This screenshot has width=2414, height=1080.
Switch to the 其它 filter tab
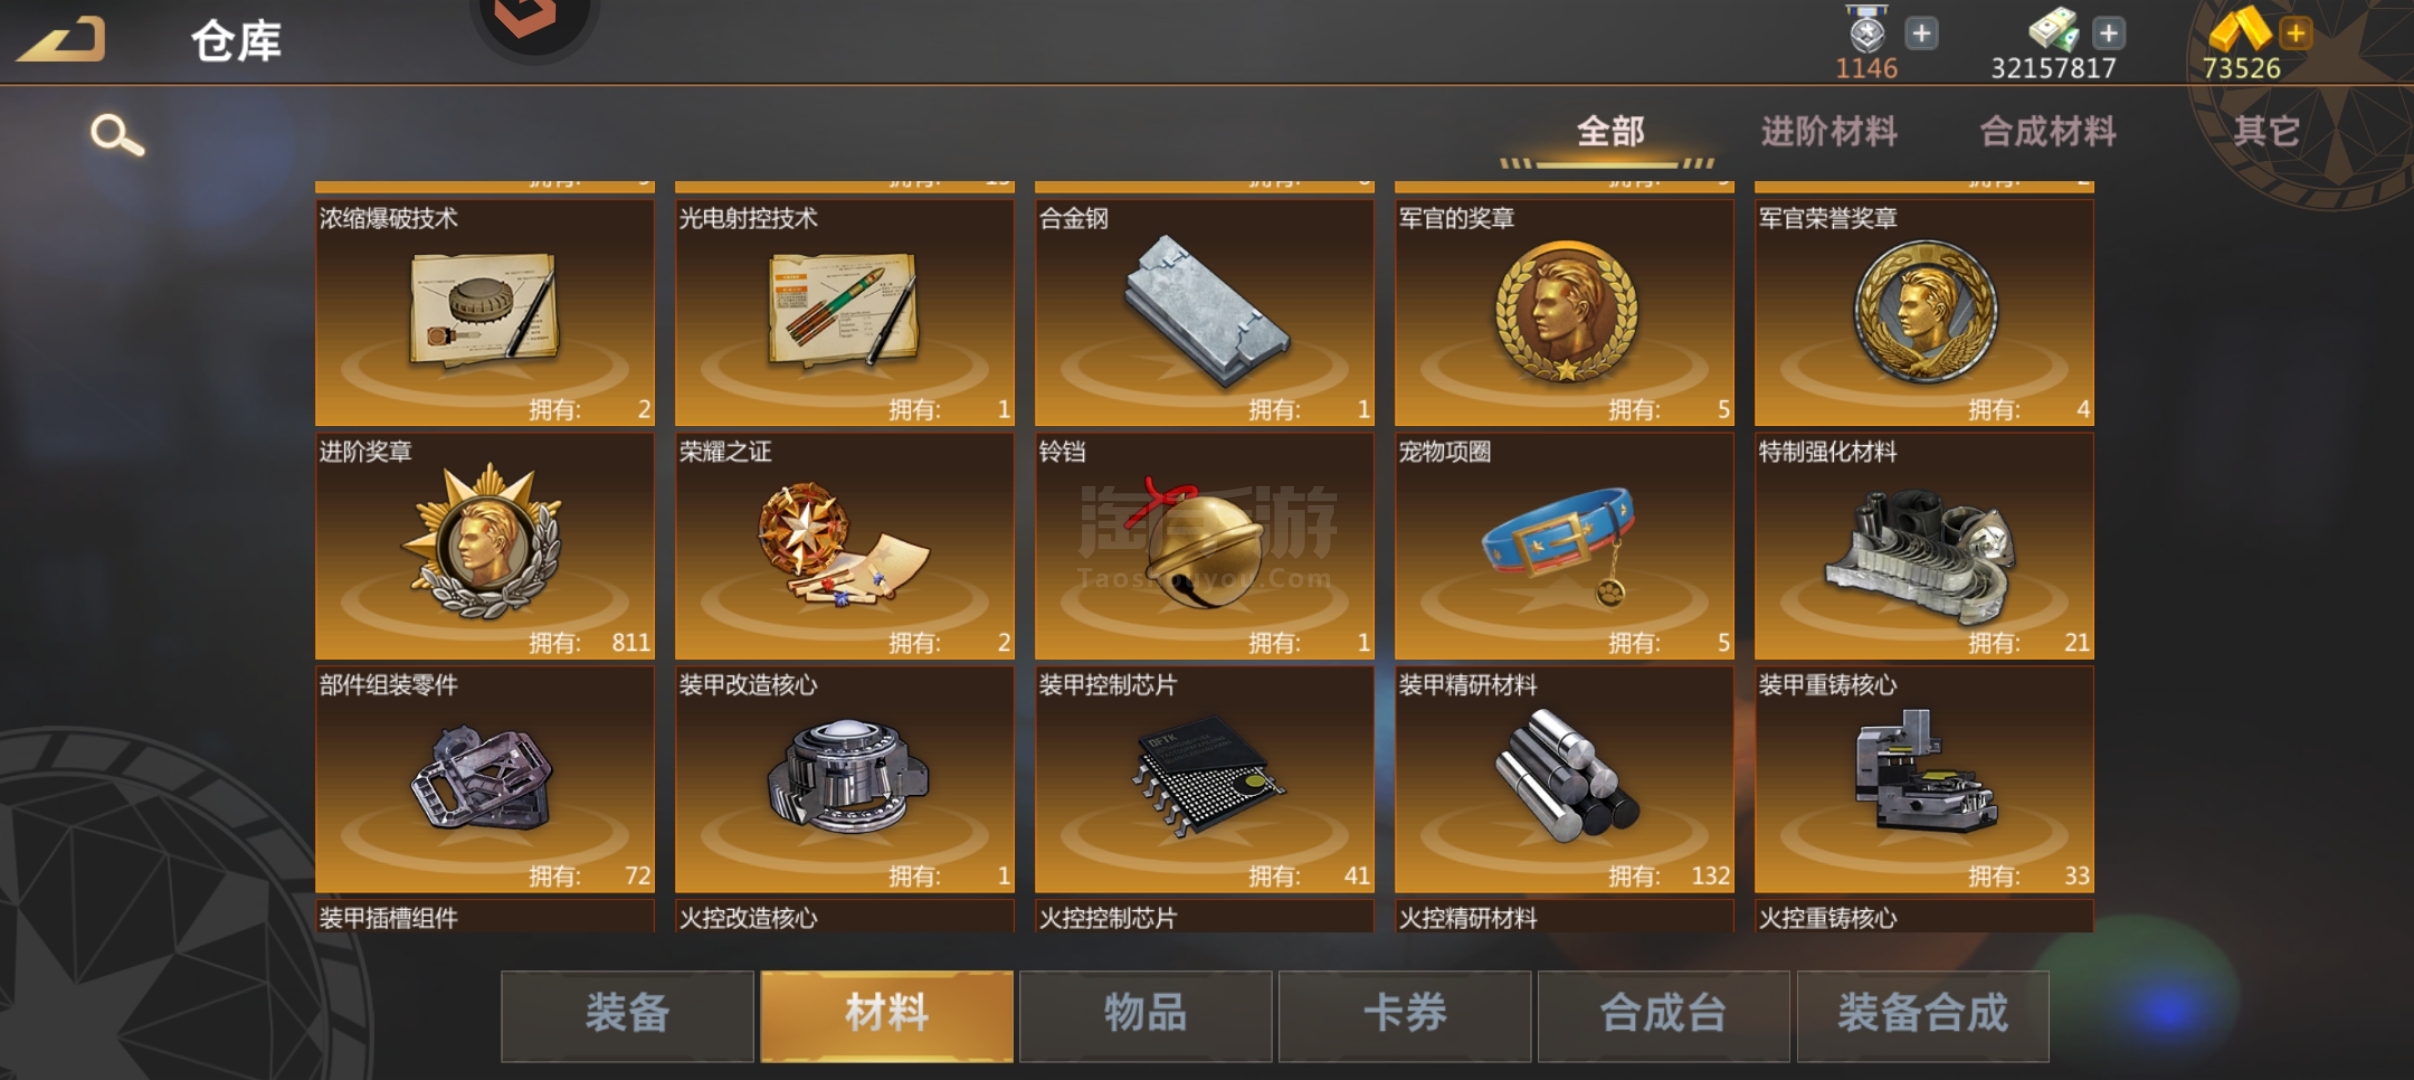pyautogui.click(x=2266, y=131)
